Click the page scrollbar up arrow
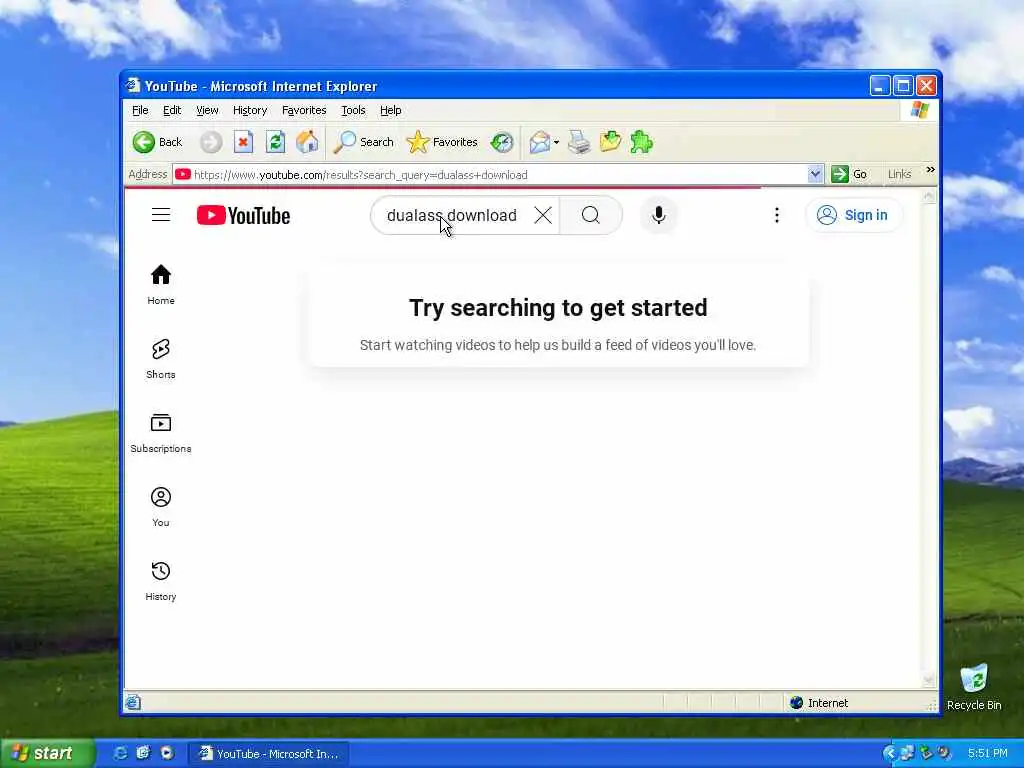The height and width of the screenshot is (768, 1024). pyautogui.click(x=929, y=196)
